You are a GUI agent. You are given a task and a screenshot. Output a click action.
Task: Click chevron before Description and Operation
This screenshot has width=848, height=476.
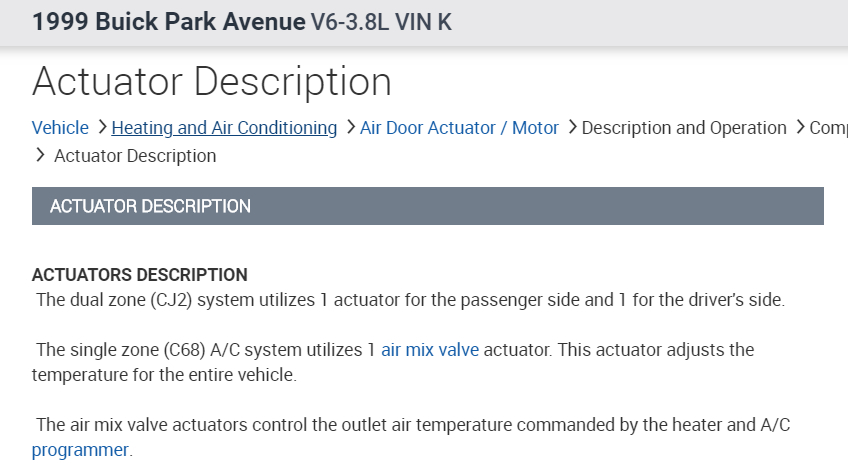coord(571,128)
